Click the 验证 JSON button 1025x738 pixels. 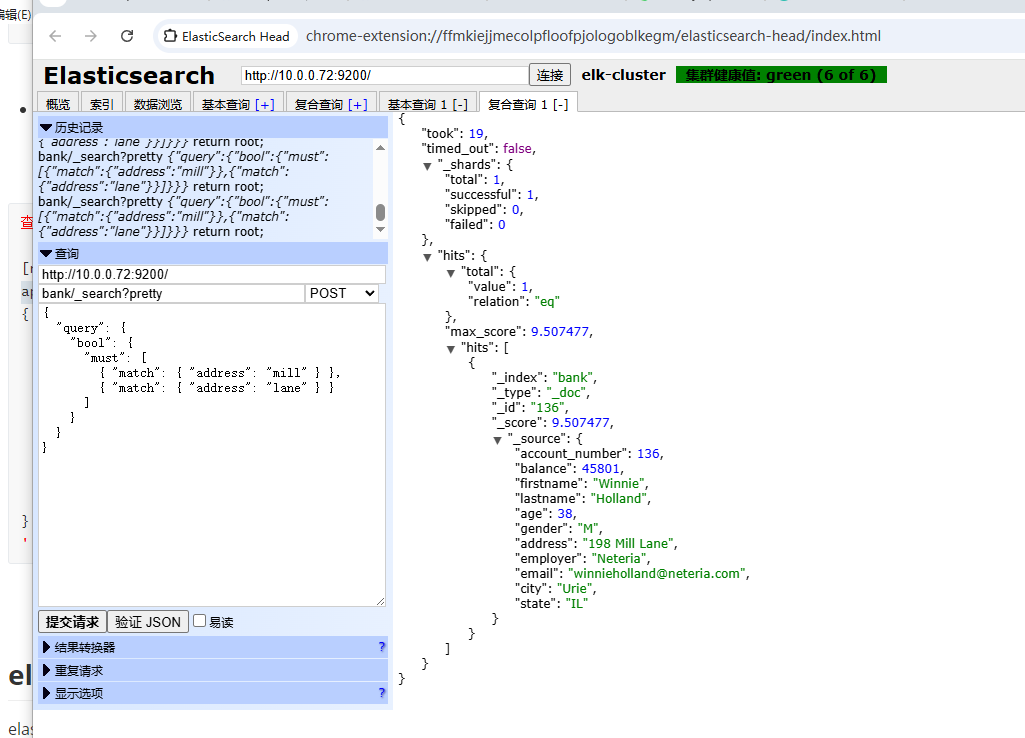click(x=146, y=621)
